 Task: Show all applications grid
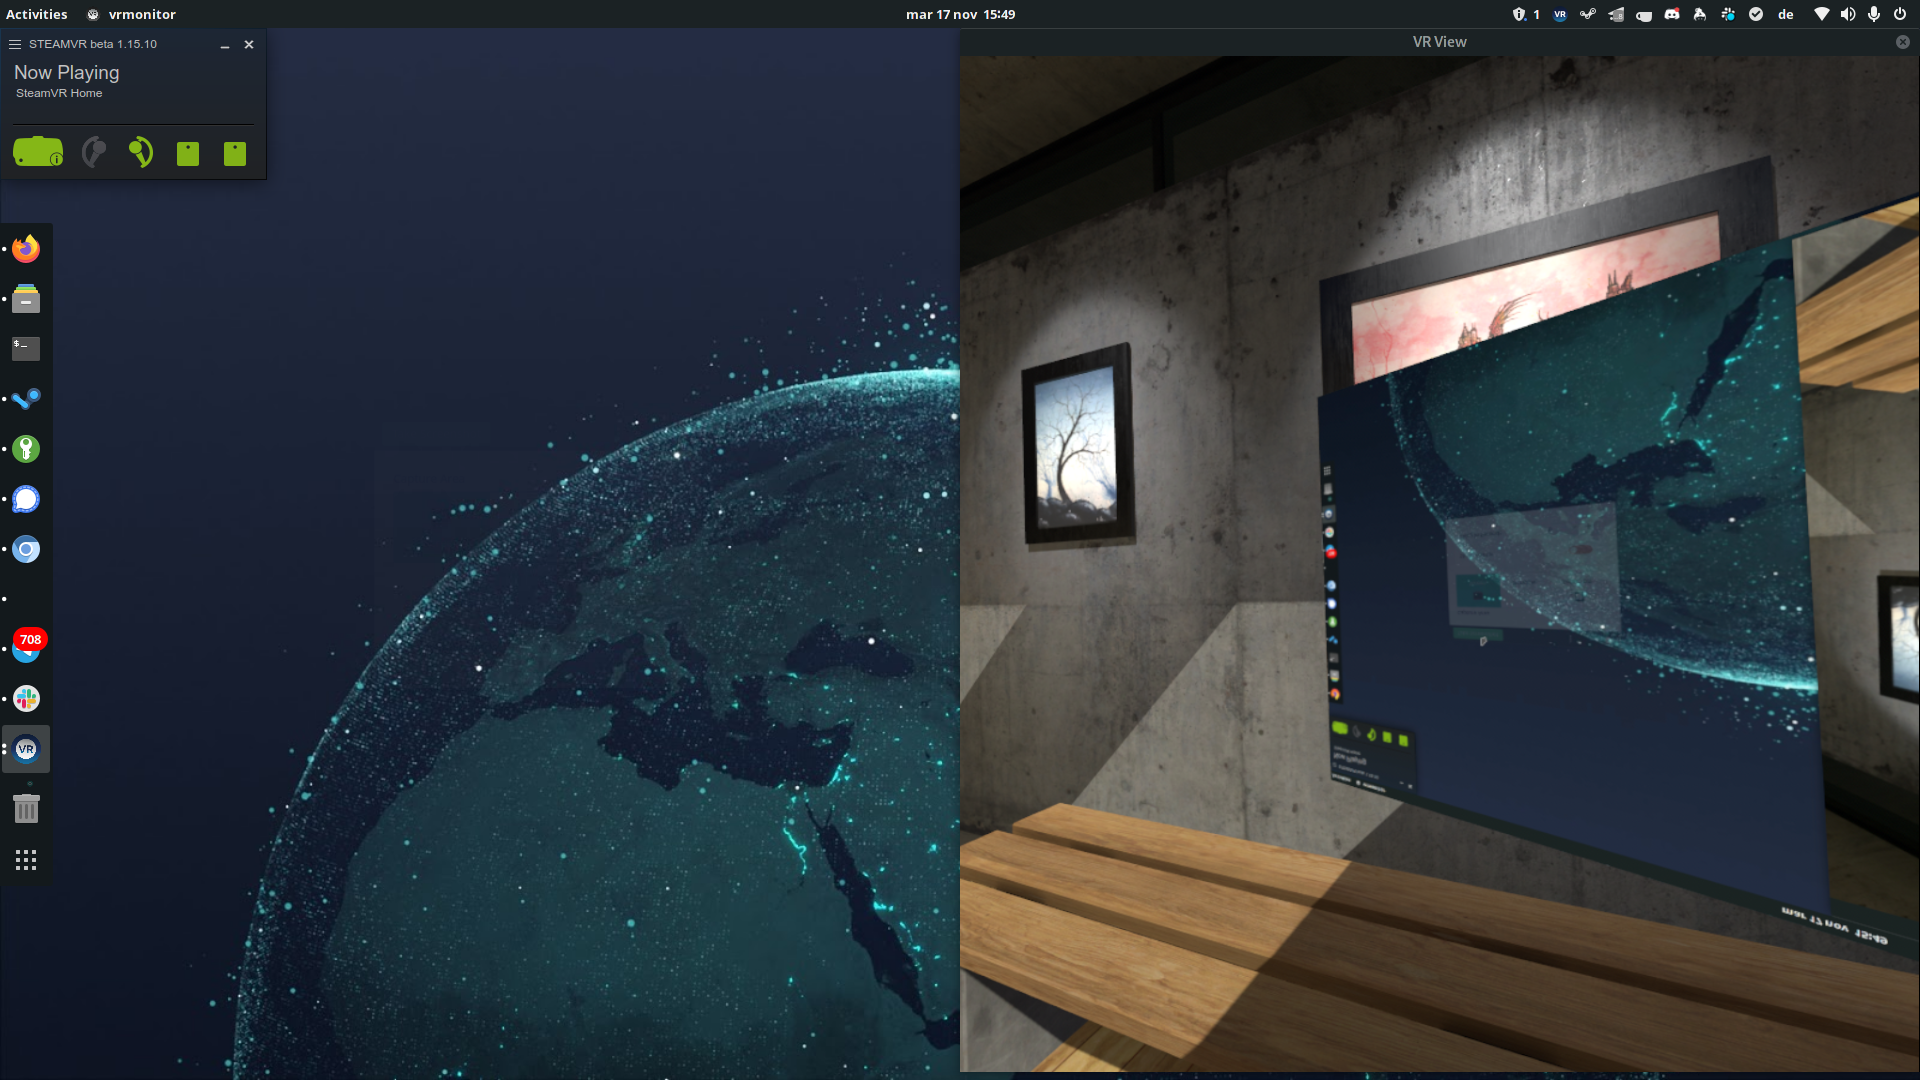pyautogui.click(x=26, y=860)
